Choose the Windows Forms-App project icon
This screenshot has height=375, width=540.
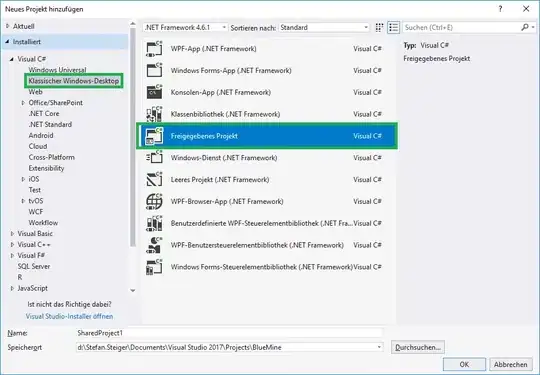[x=154, y=71]
